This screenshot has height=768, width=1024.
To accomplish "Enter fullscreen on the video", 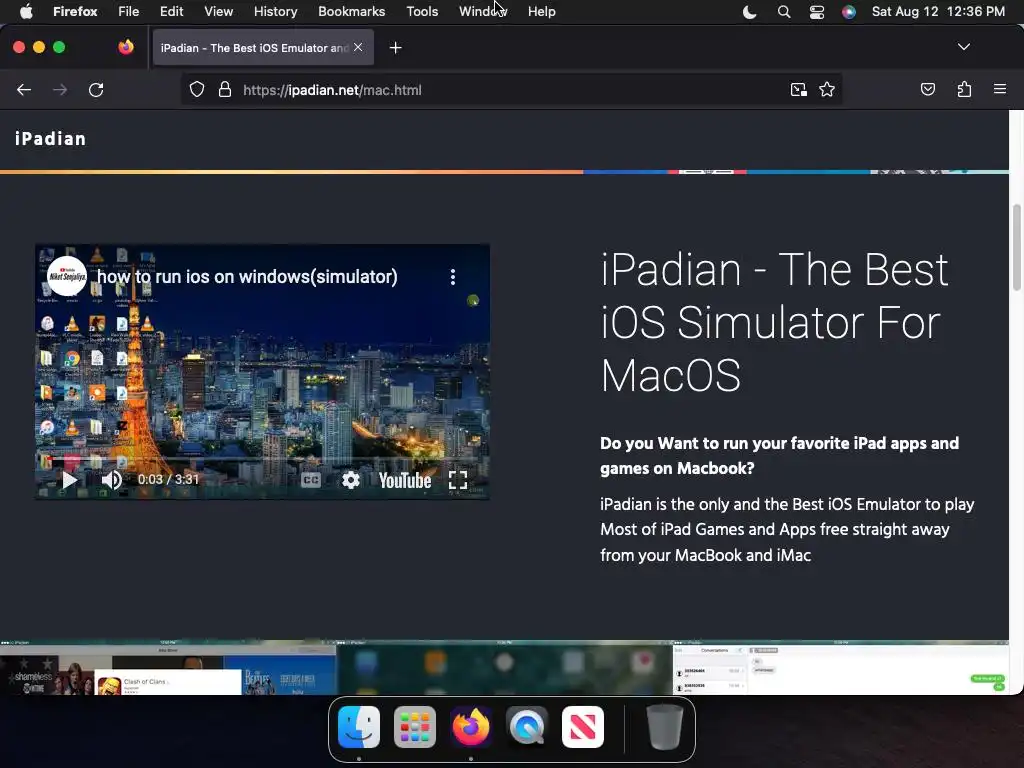I will click(458, 481).
